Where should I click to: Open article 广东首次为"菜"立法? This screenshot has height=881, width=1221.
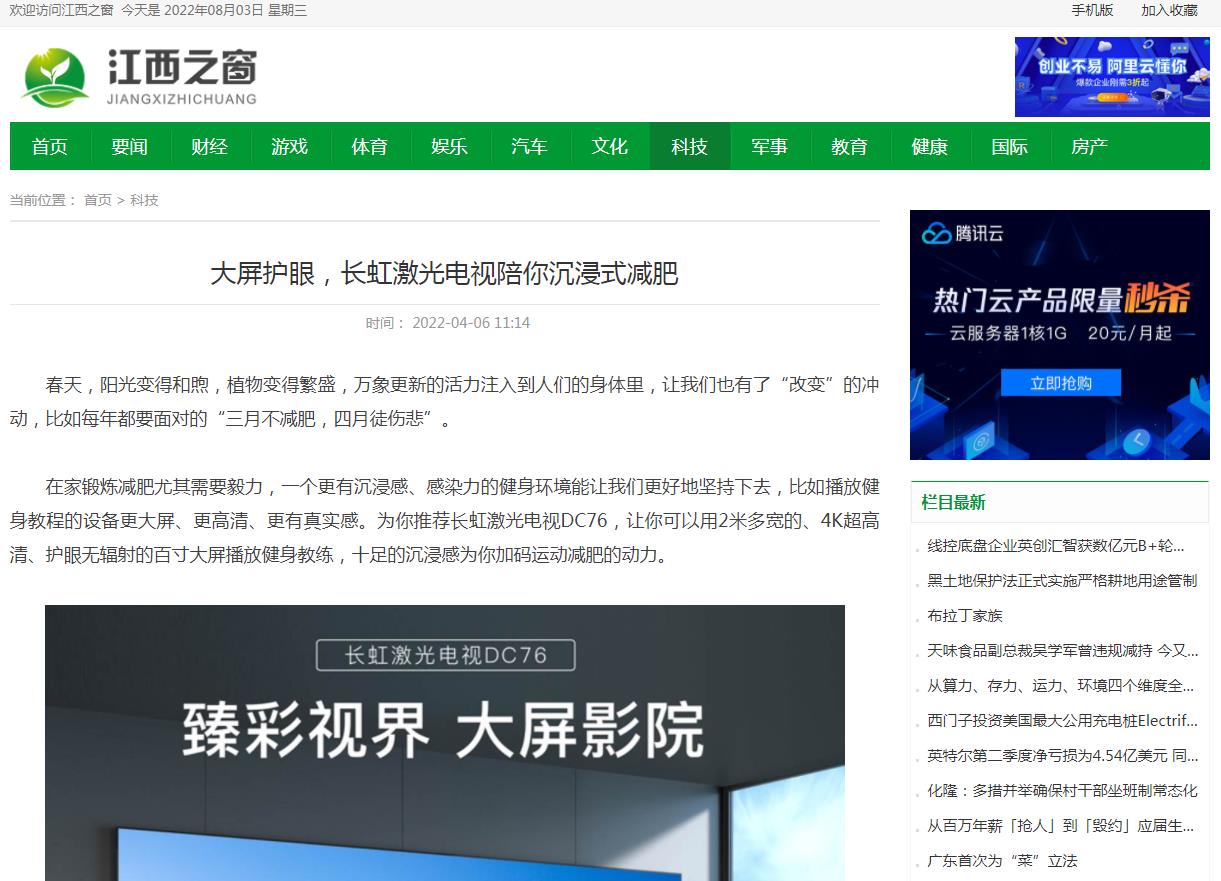[x=1002, y=860]
